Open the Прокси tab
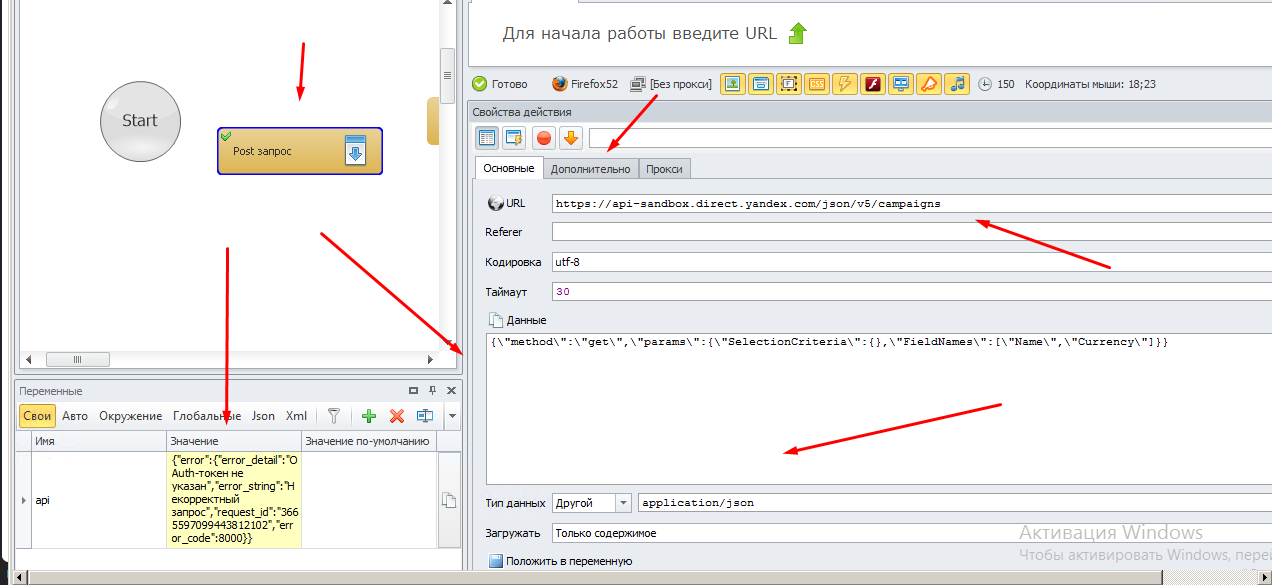Image resolution: width=1272 pixels, height=585 pixels. (665, 169)
